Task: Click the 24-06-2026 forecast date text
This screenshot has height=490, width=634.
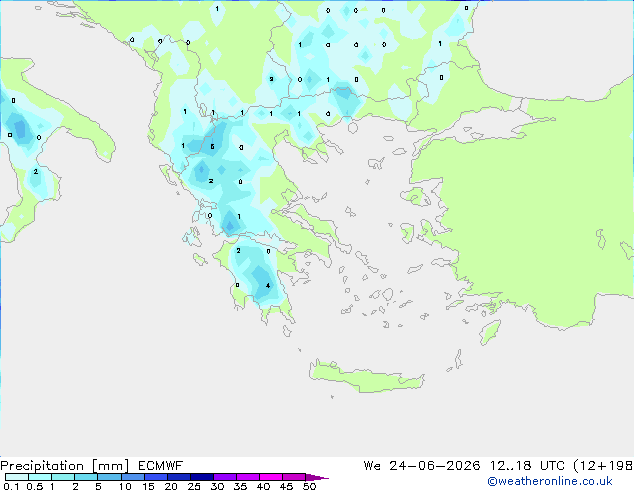Action: pyautogui.click(x=435, y=466)
